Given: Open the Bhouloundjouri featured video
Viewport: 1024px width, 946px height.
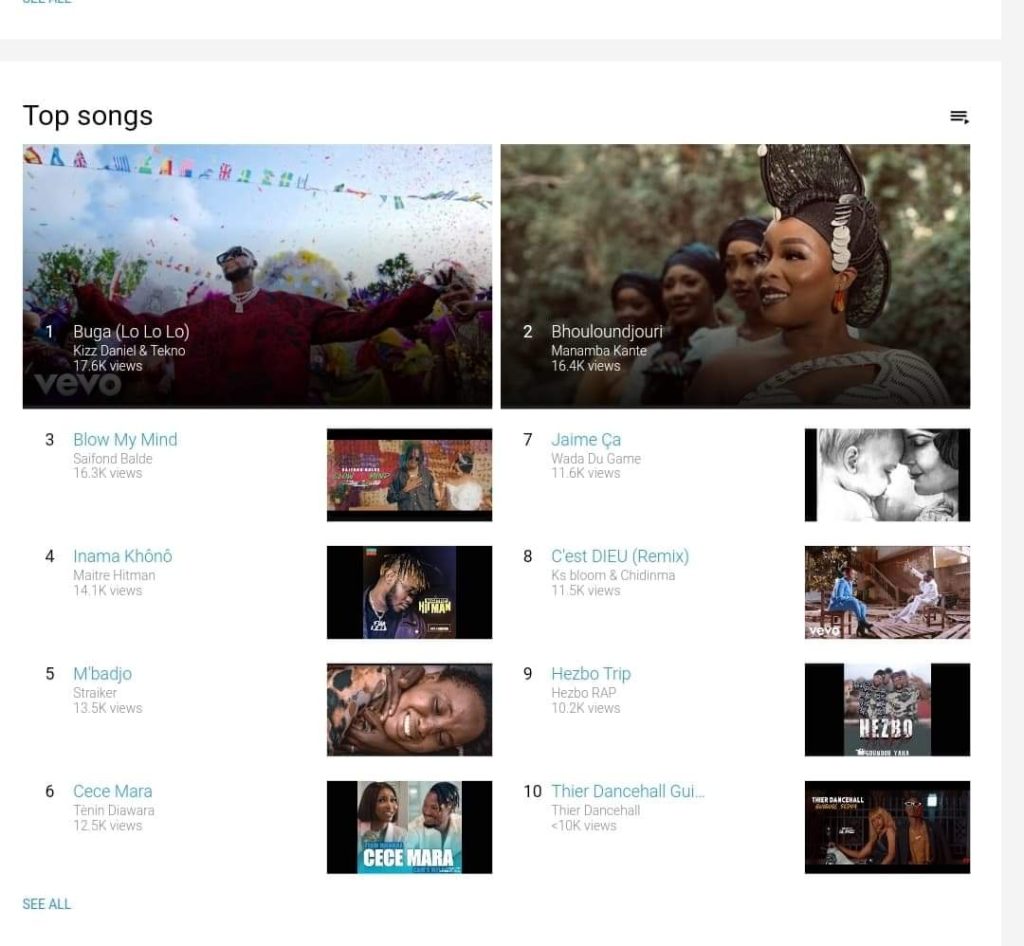Looking at the screenshot, I should pos(735,276).
